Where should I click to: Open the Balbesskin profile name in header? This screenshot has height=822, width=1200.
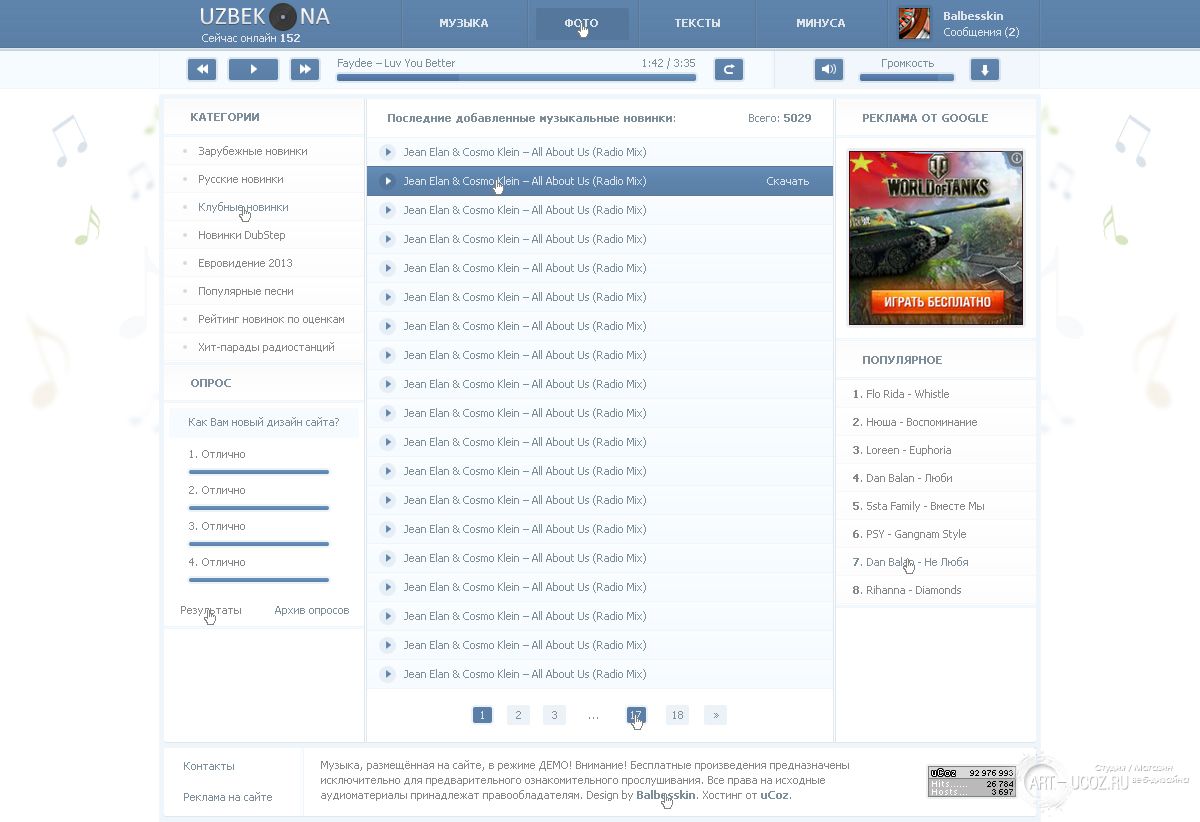click(x=973, y=16)
